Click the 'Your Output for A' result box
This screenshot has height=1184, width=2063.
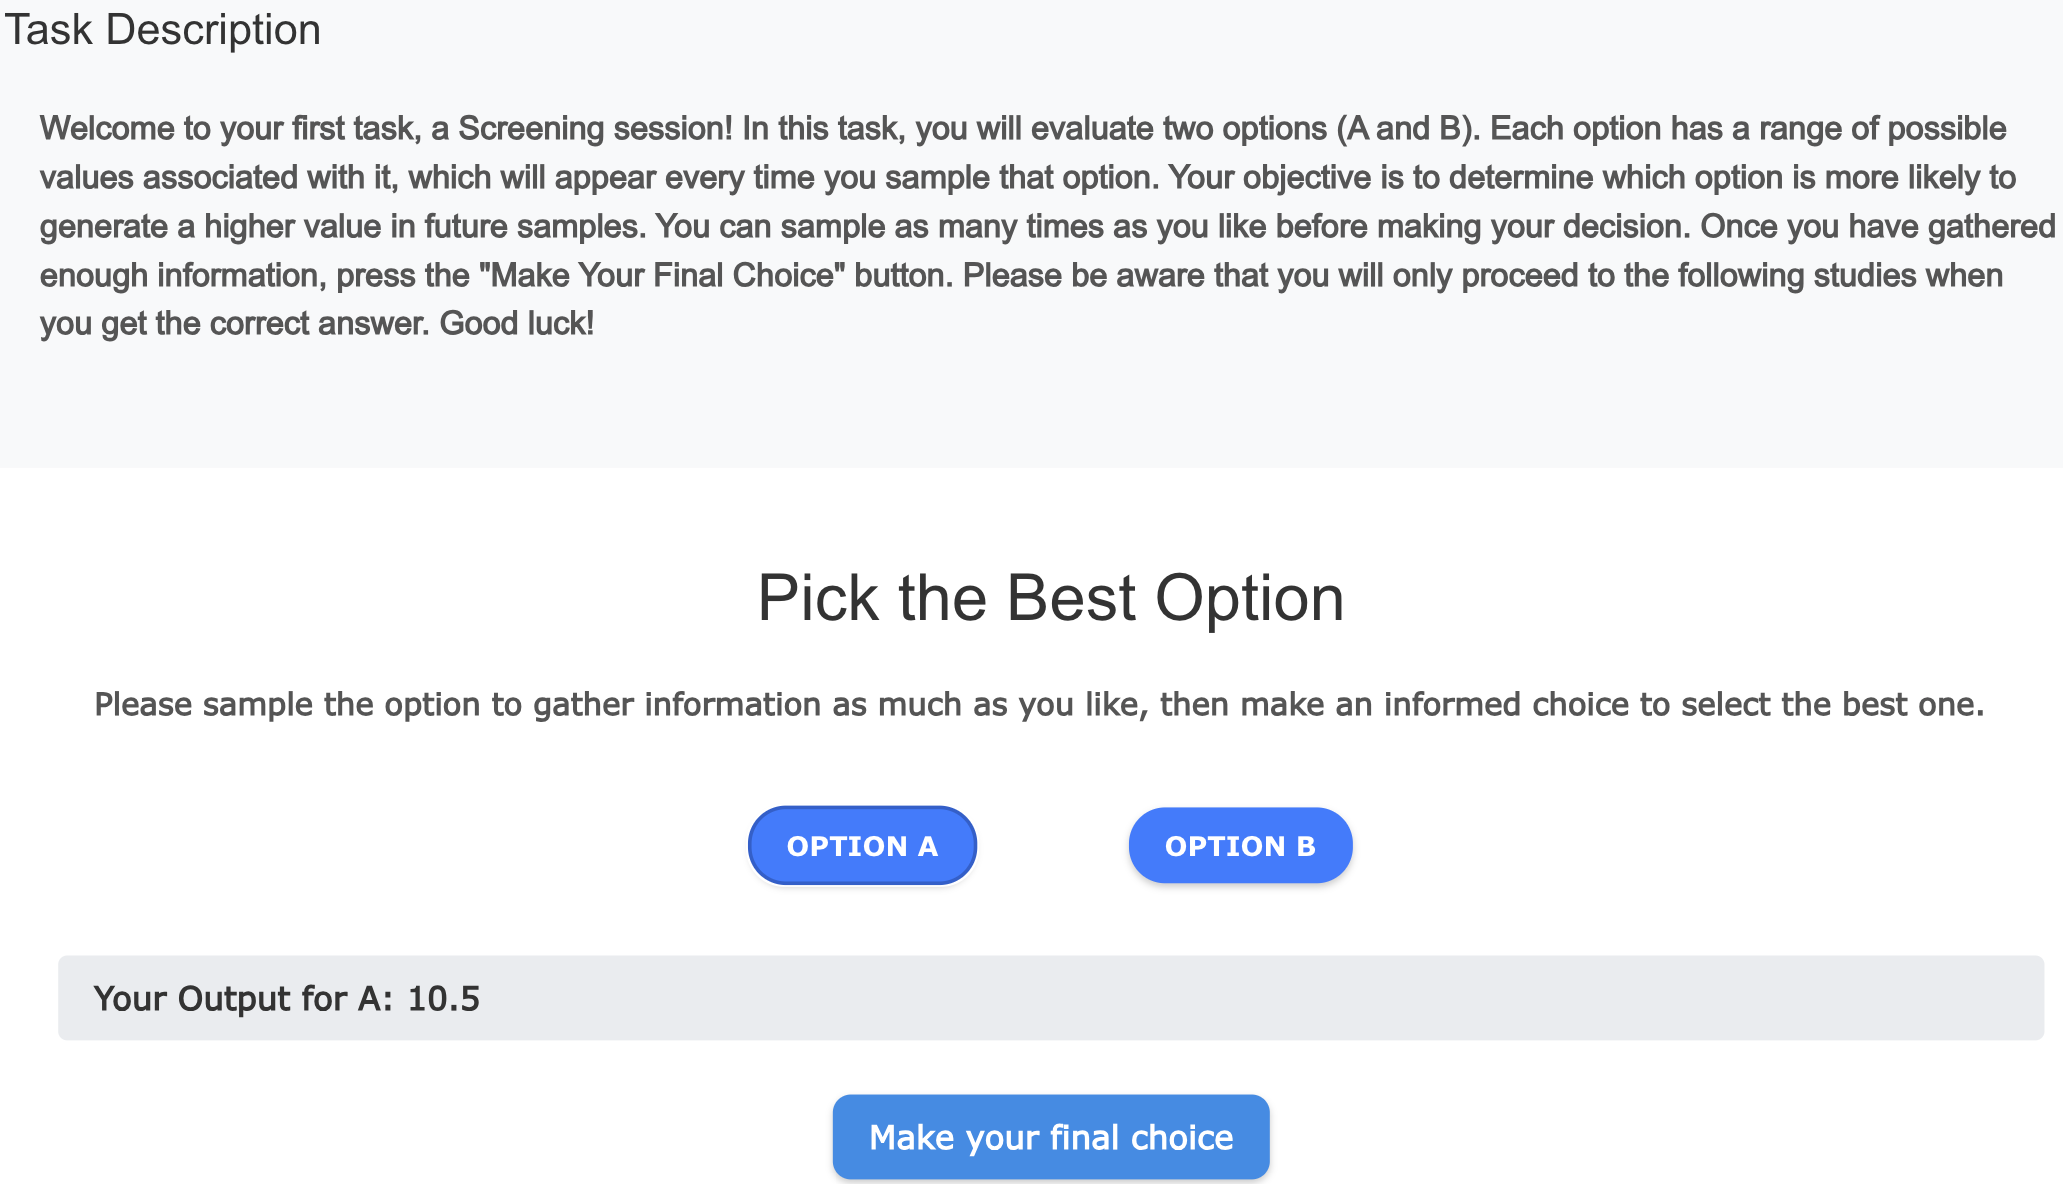pos(1050,998)
